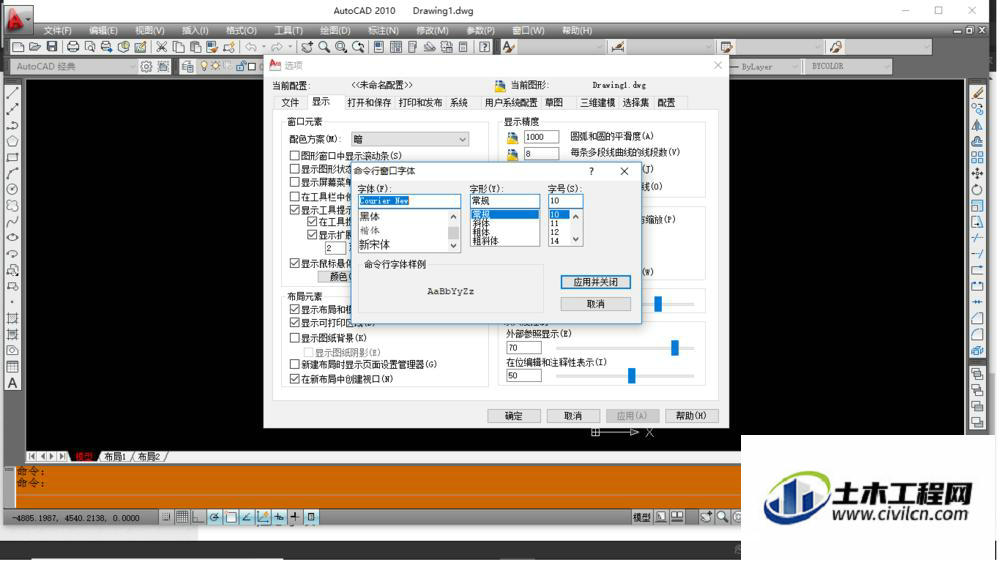Check 显示图纸背景(K) option

[x=294, y=337]
